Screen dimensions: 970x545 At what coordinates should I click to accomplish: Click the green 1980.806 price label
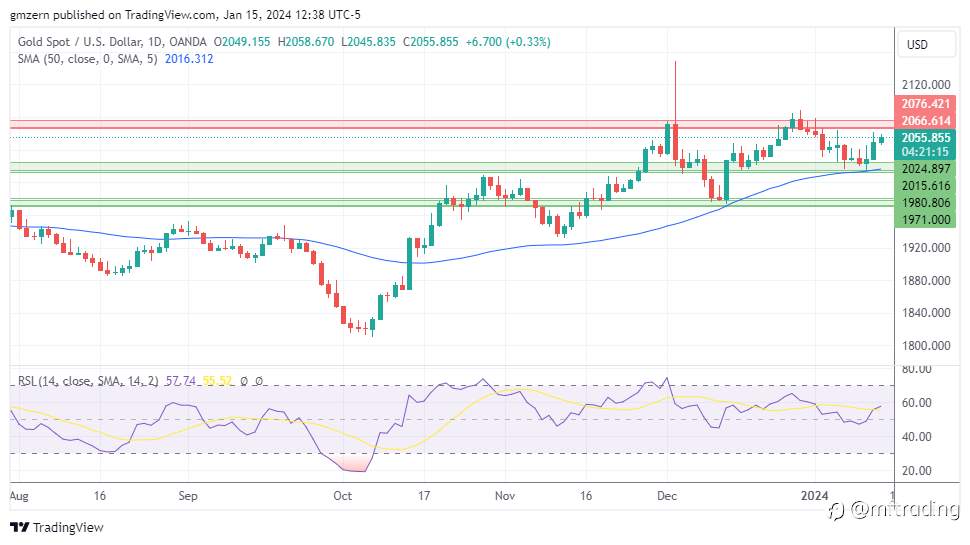point(925,202)
